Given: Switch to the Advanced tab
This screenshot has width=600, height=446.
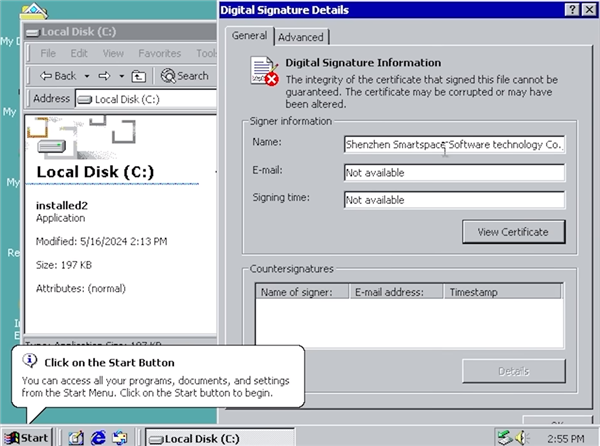Looking at the screenshot, I should coord(300,37).
